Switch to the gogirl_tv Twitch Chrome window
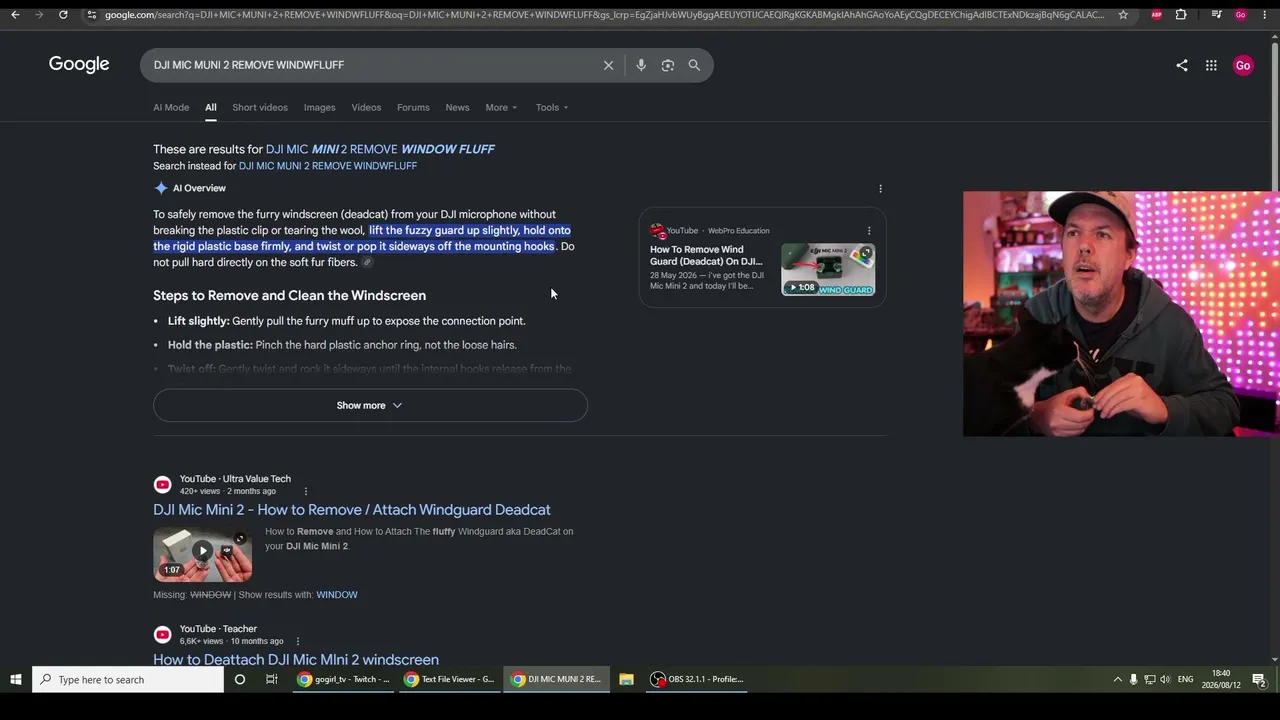 coord(343,680)
